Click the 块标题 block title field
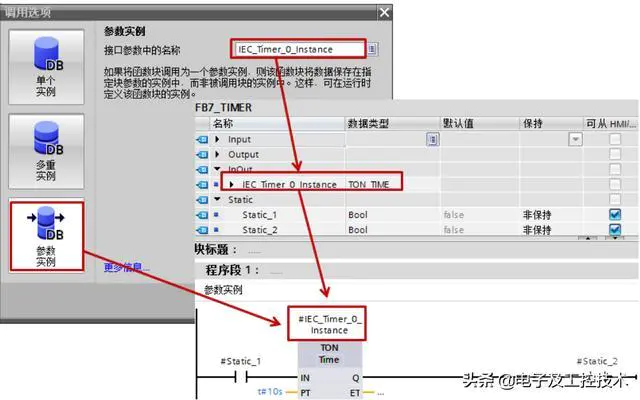This screenshot has height=400, width=640. pos(254,250)
